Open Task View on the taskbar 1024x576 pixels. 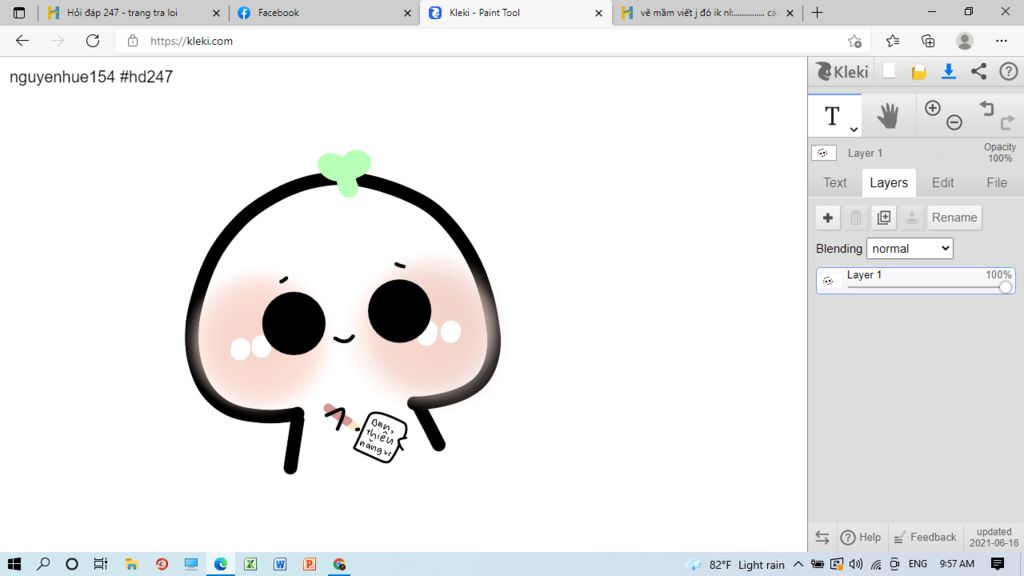click(100, 564)
